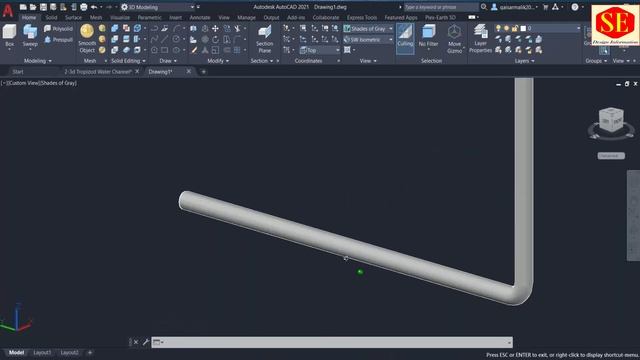Switch to the Surface ribbon tab

tap(73, 18)
